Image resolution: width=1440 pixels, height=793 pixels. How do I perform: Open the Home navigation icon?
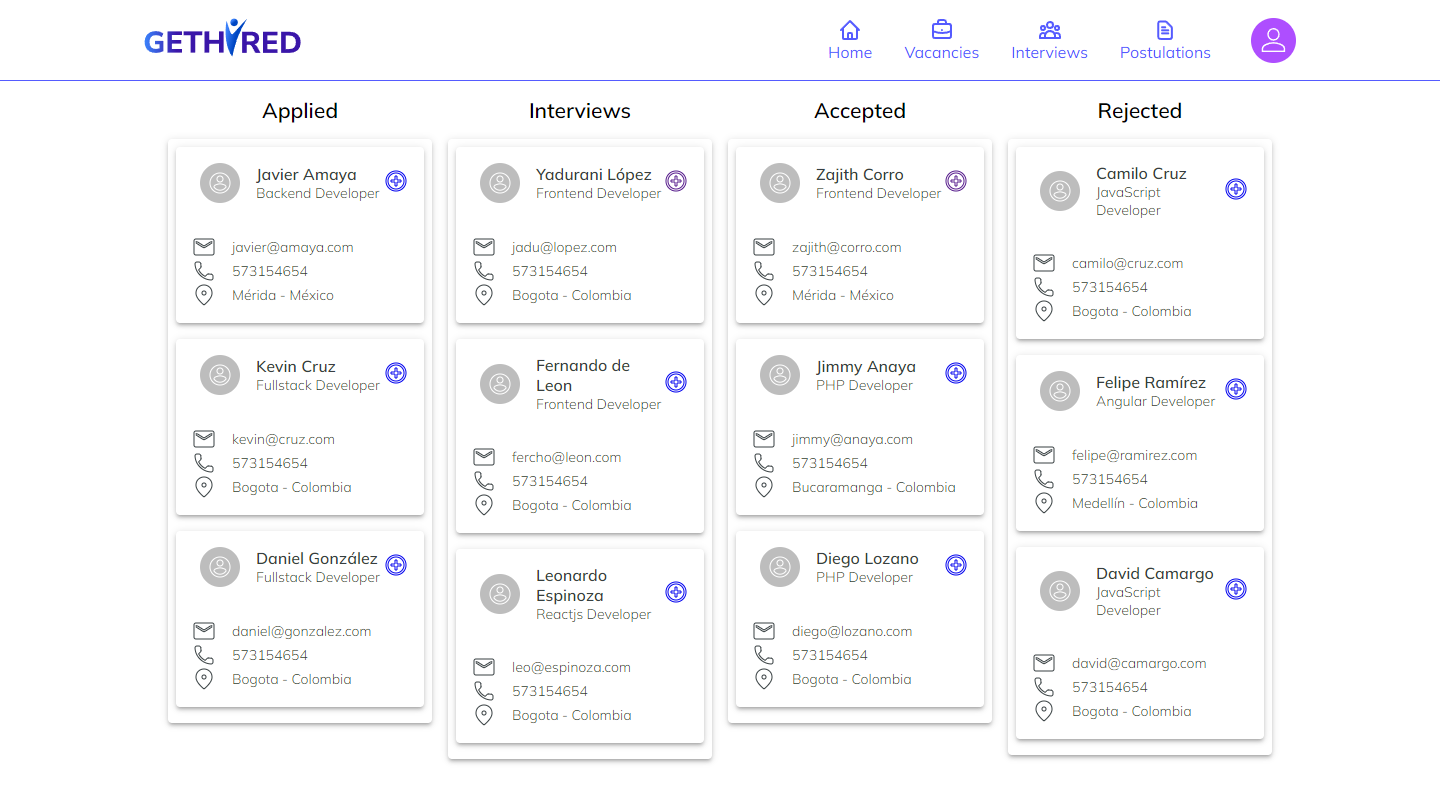[849, 30]
